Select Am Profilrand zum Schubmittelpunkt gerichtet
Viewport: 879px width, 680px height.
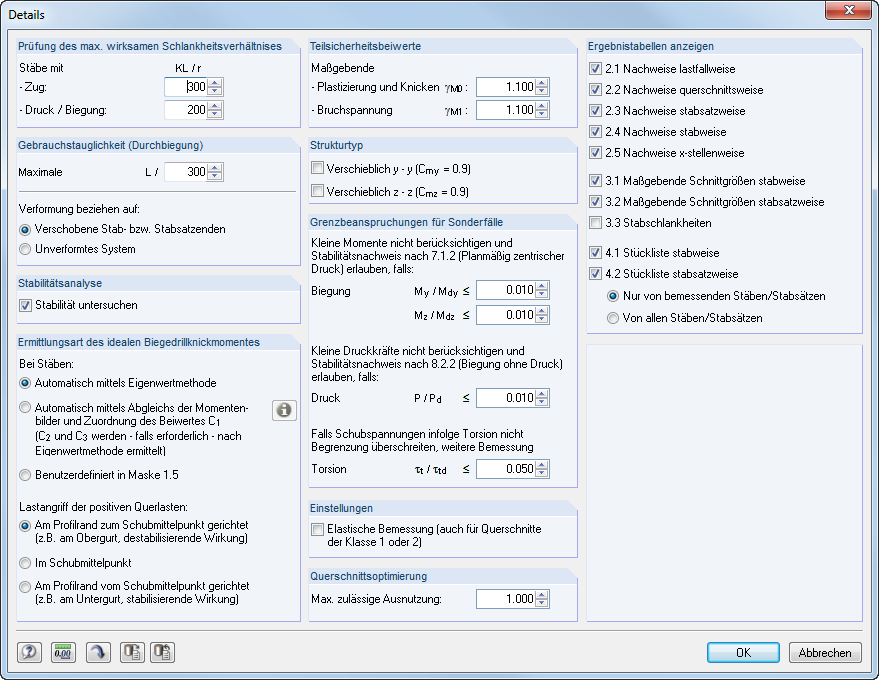[25, 526]
